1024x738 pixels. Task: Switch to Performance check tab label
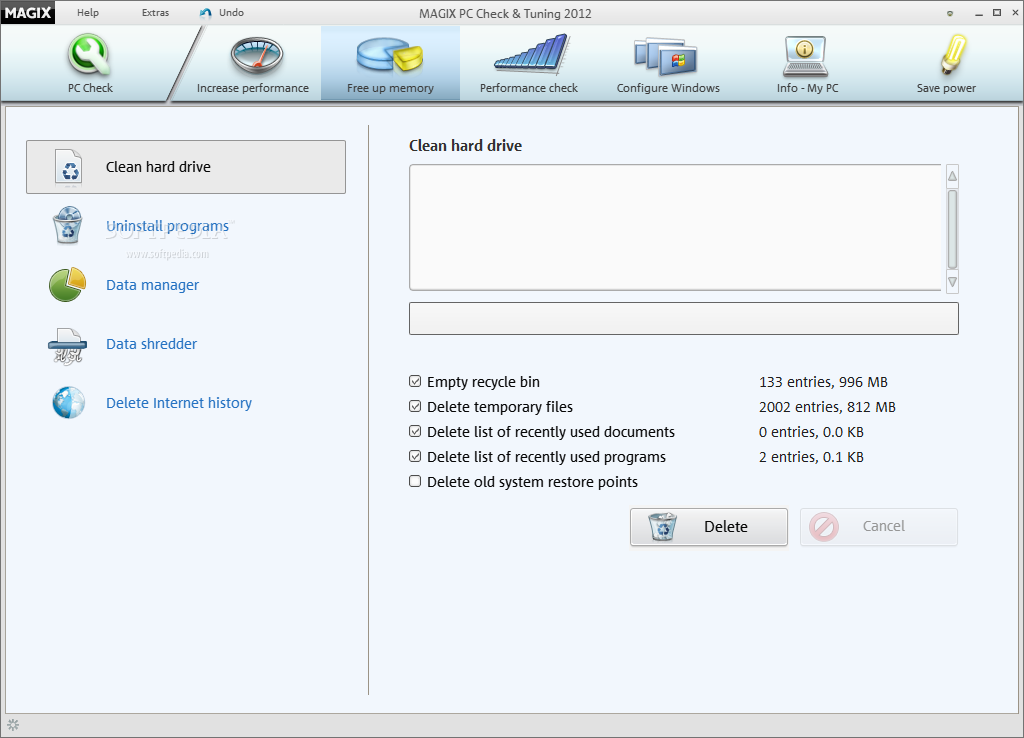pos(529,88)
